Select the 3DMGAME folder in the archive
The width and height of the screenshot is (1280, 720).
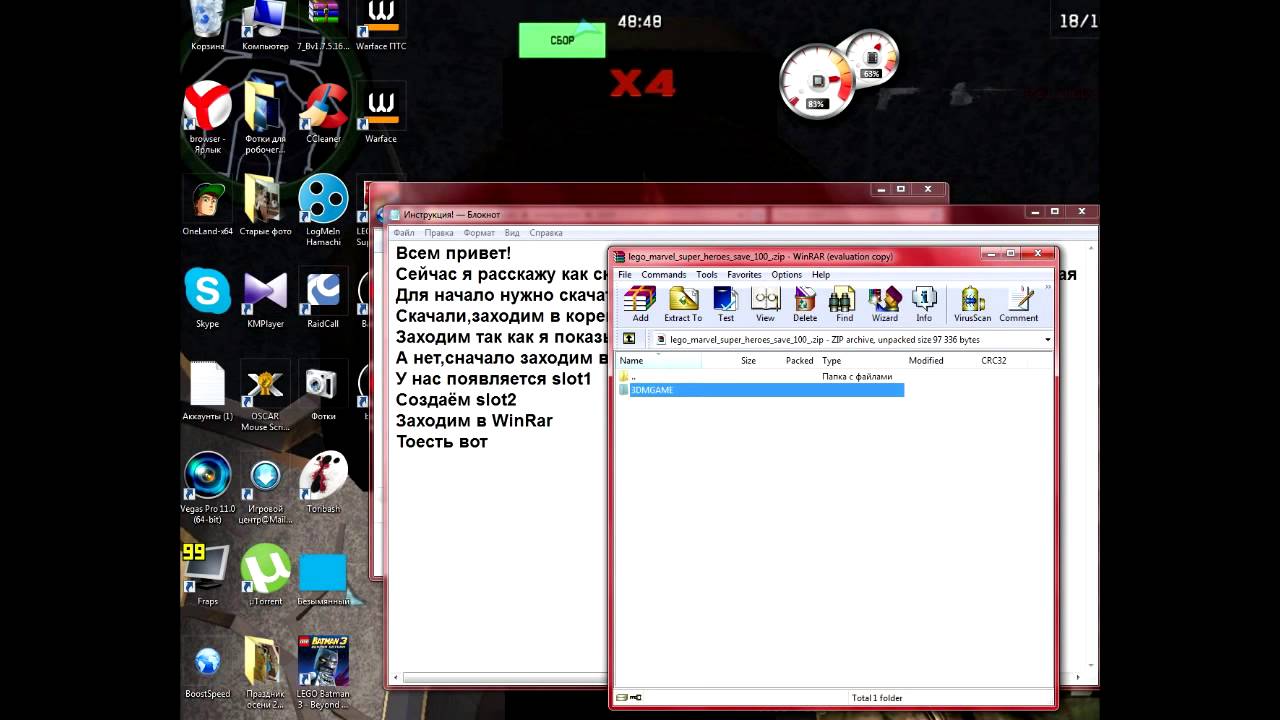[x=760, y=390]
